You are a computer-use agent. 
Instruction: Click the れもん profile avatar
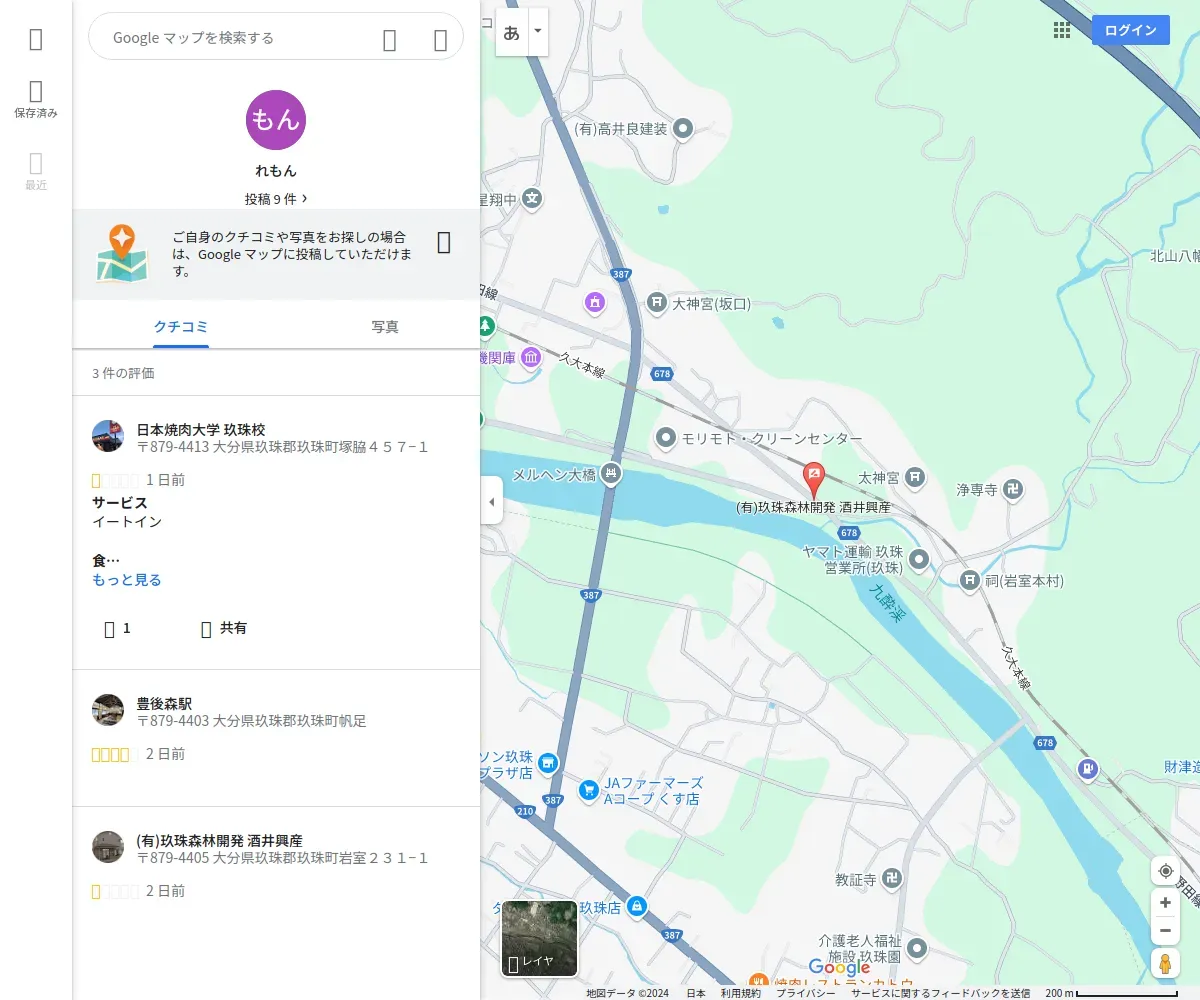click(x=276, y=120)
